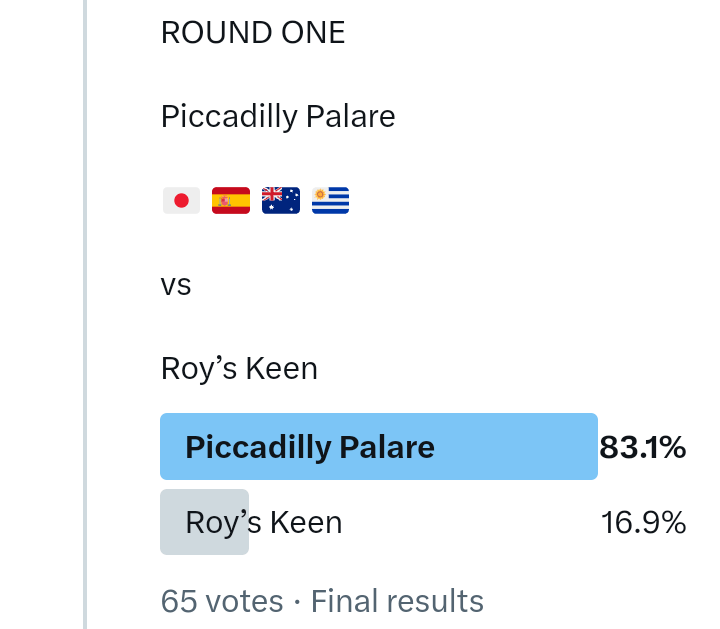Click right end of blue poll bar
This screenshot has width=720, height=629.
(590, 446)
